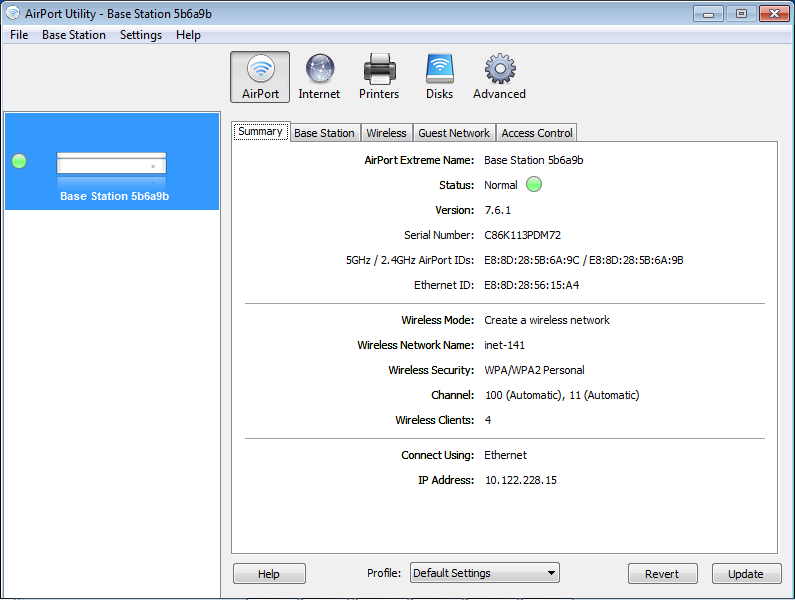Open the Base Station menu
The height and width of the screenshot is (600, 795).
(x=73, y=35)
